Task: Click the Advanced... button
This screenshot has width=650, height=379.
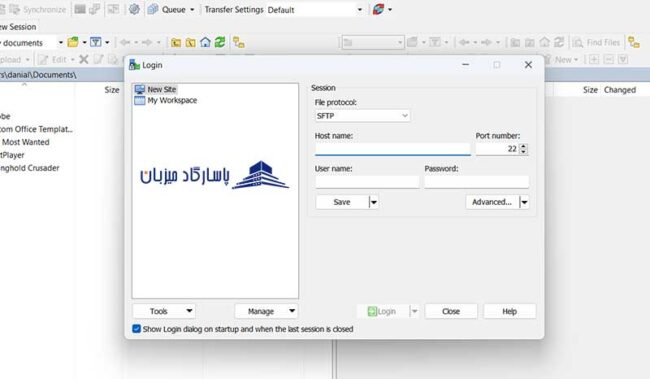Action: point(492,202)
